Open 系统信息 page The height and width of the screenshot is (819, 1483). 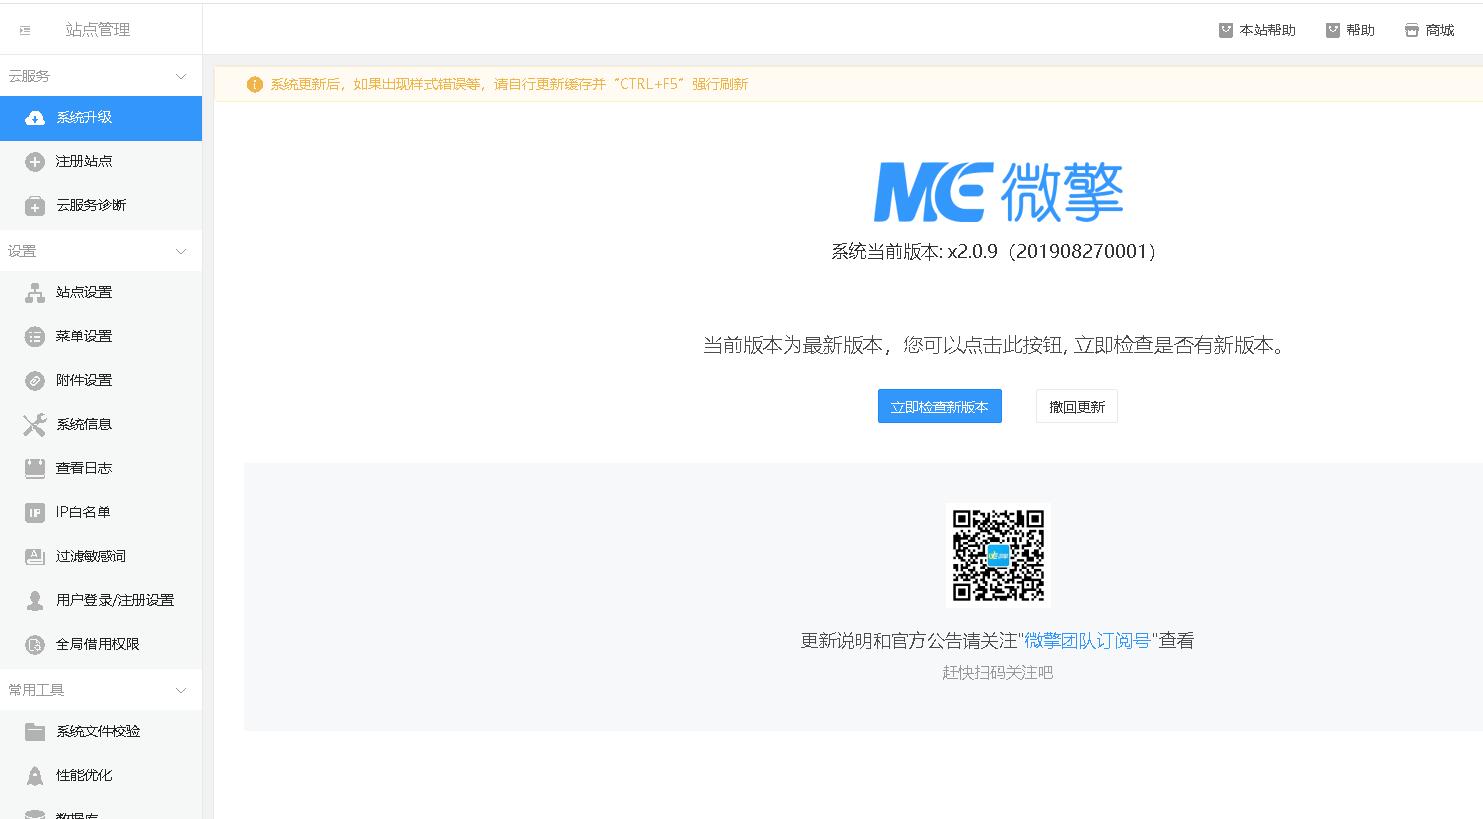pos(101,425)
